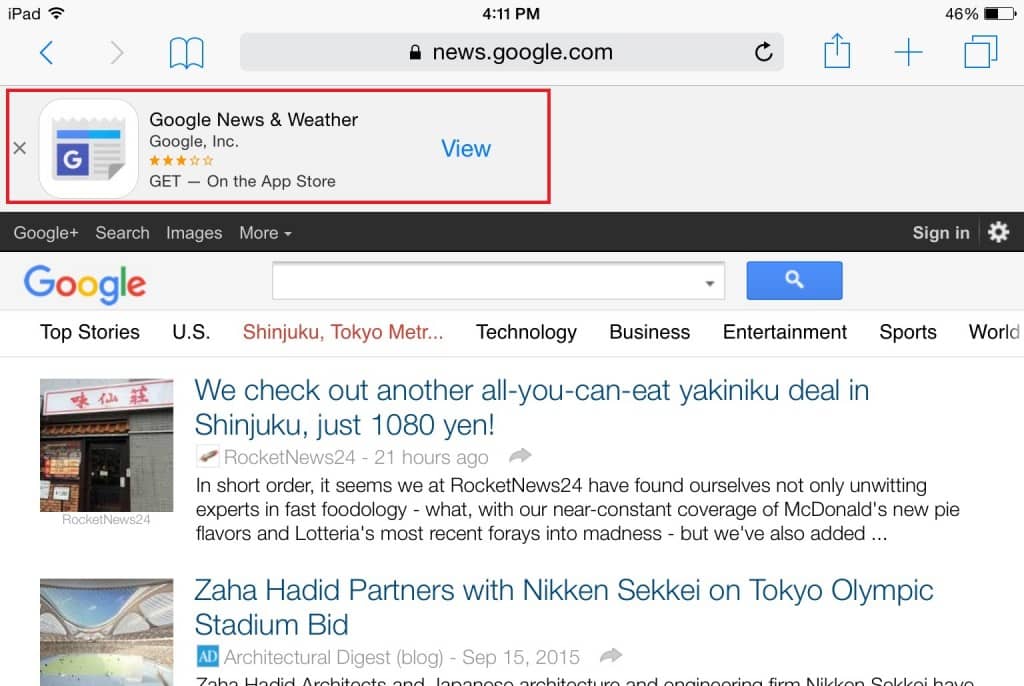The width and height of the screenshot is (1024, 686).
Task: Open the yakiniku deal in Shinjuku headline
Action: pos(532,407)
